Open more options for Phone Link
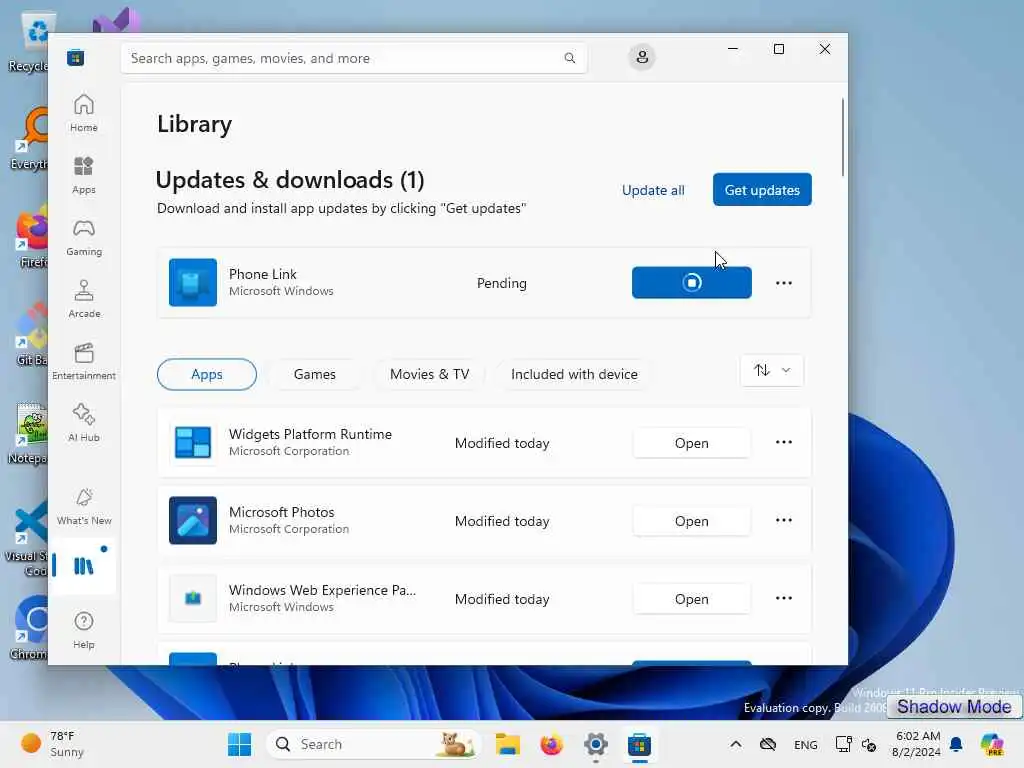This screenshot has width=1024, height=768. coord(784,283)
